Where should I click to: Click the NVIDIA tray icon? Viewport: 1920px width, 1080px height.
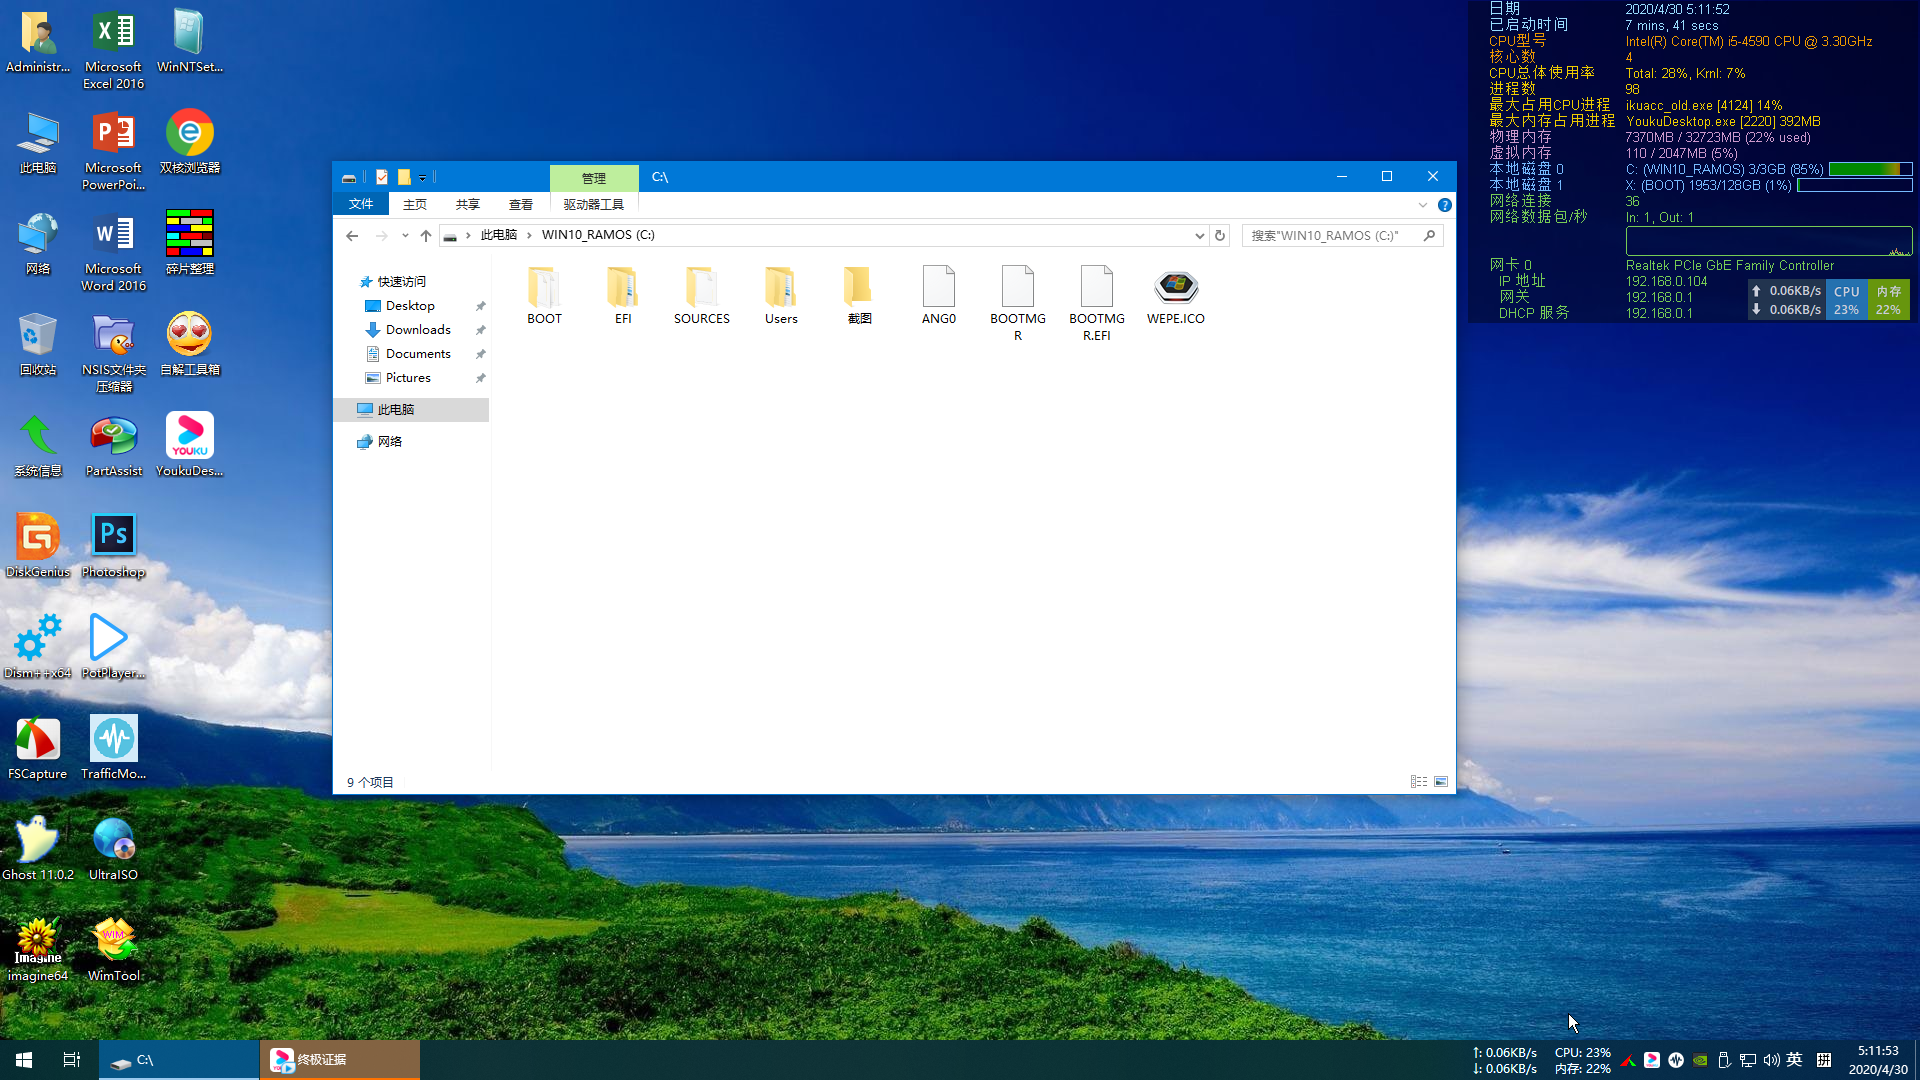(x=1700, y=1060)
